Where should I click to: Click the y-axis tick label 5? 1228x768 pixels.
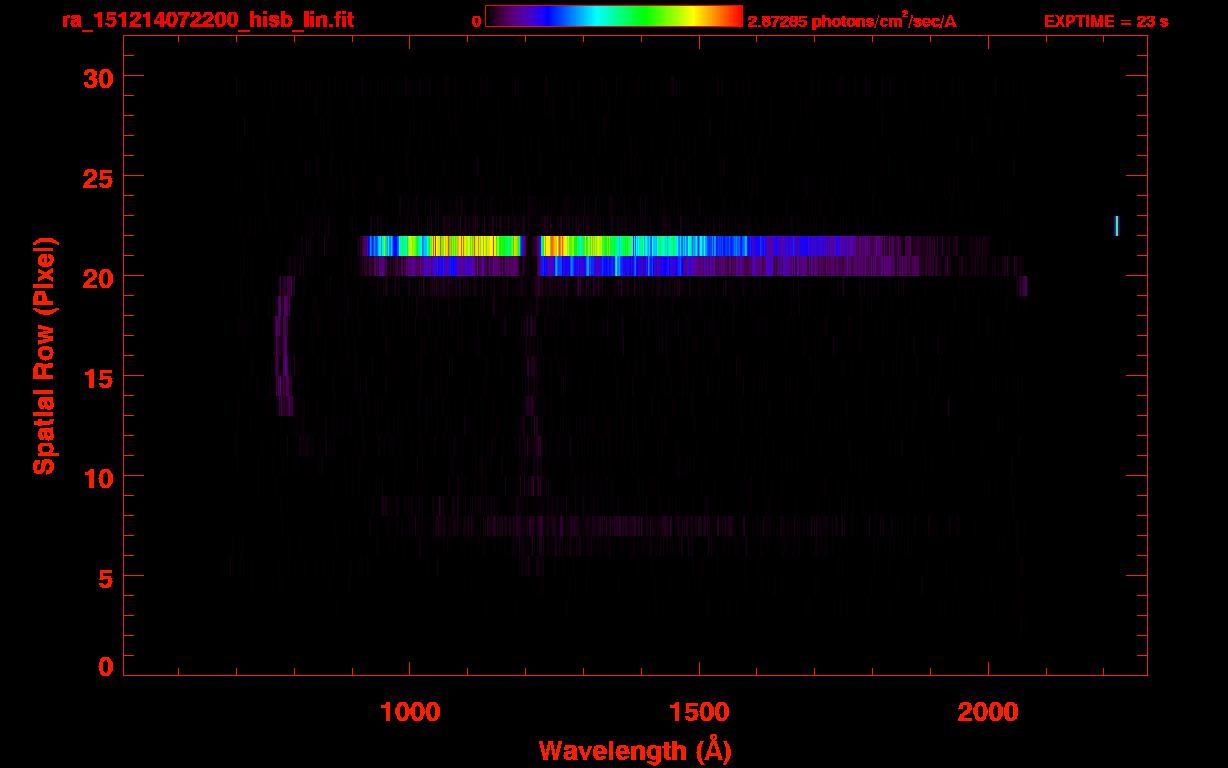[106, 577]
